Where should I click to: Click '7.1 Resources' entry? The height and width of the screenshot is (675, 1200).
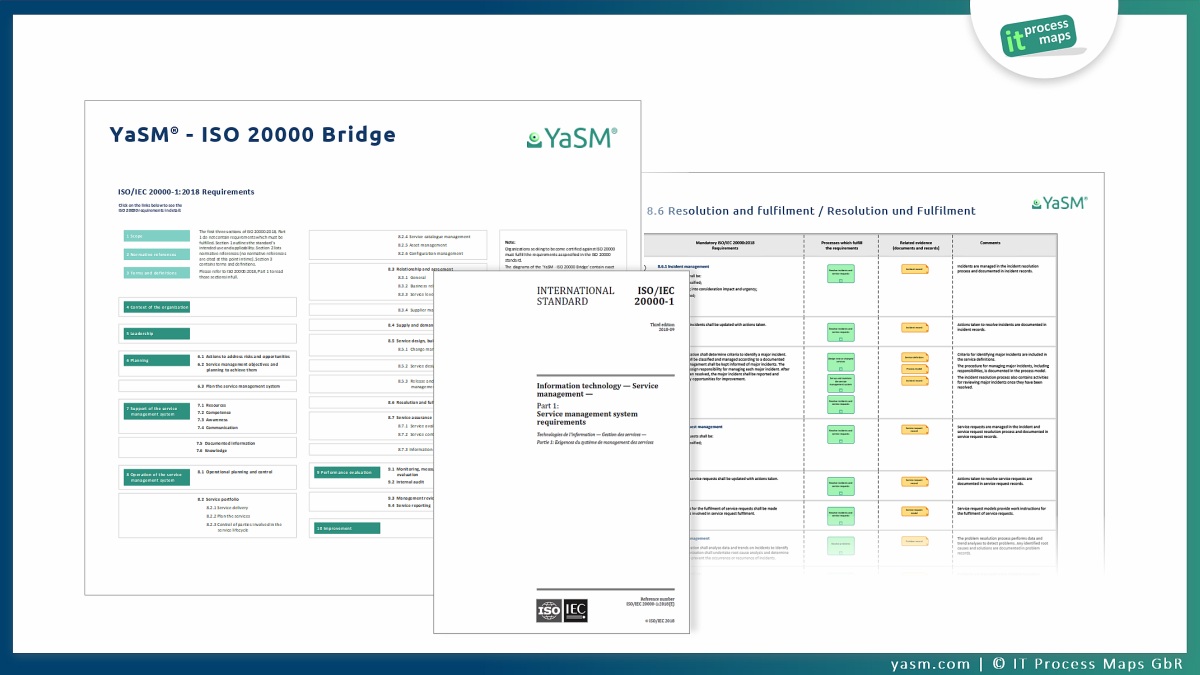211,405
